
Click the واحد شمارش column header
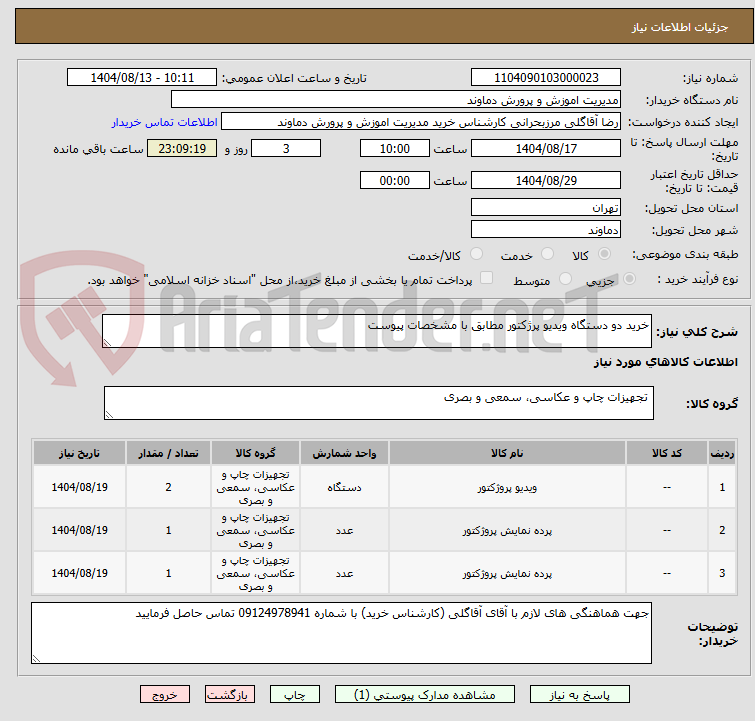[344, 453]
